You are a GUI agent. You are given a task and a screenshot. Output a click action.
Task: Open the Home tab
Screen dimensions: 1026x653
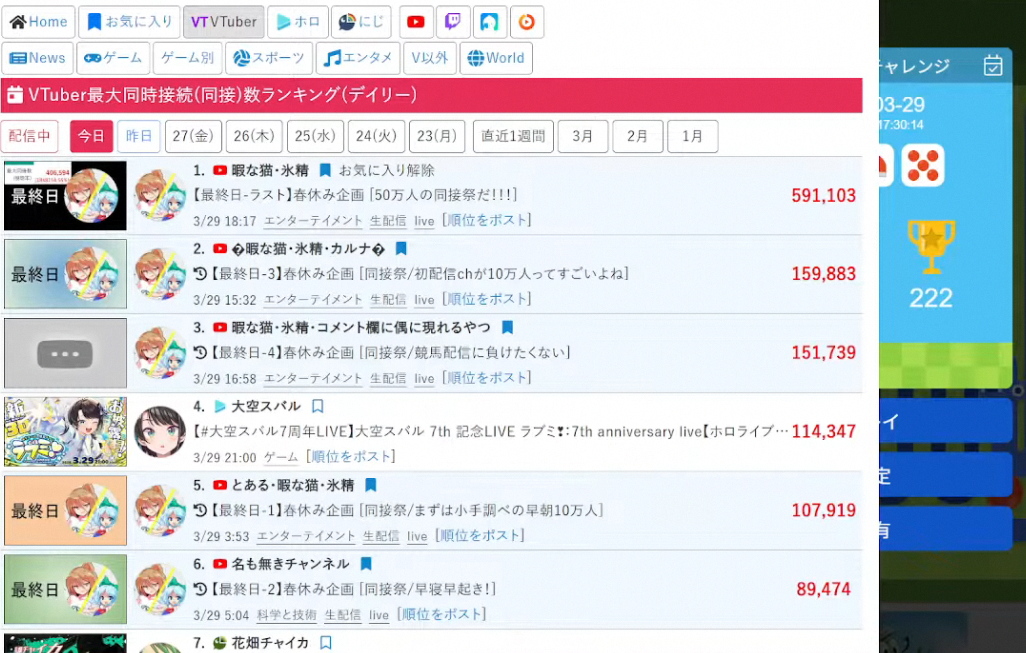(x=39, y=22)
